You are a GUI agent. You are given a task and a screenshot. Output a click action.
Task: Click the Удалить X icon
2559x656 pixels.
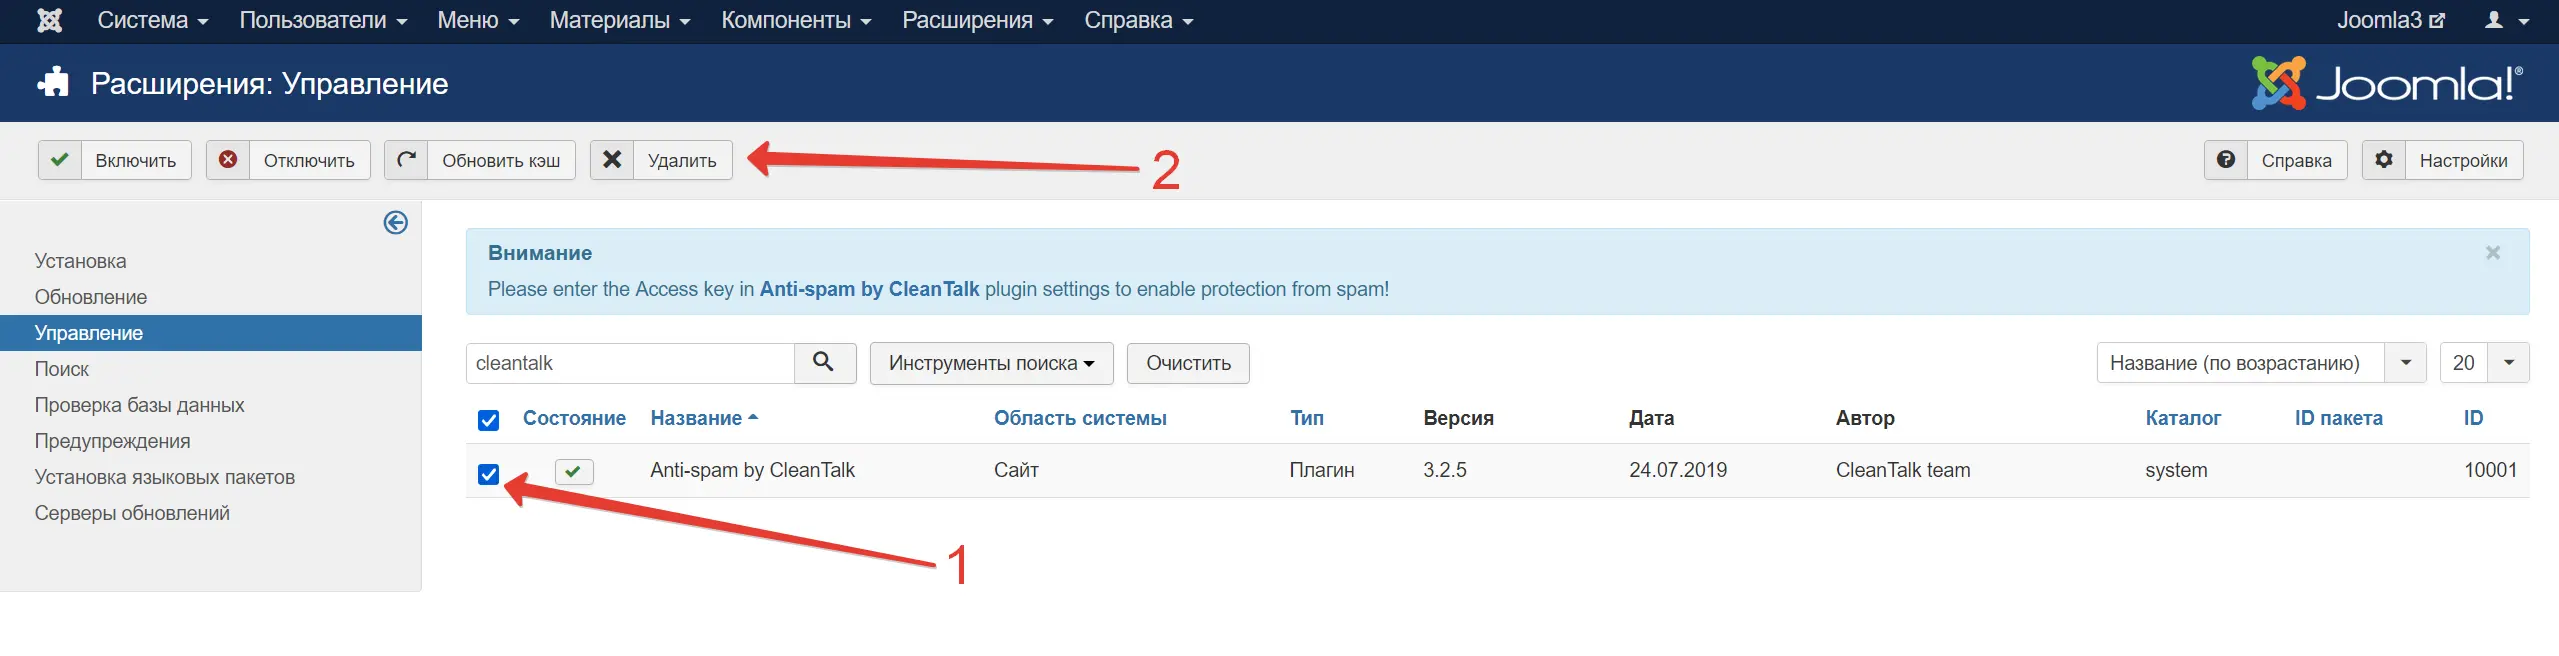pos(612,160)
